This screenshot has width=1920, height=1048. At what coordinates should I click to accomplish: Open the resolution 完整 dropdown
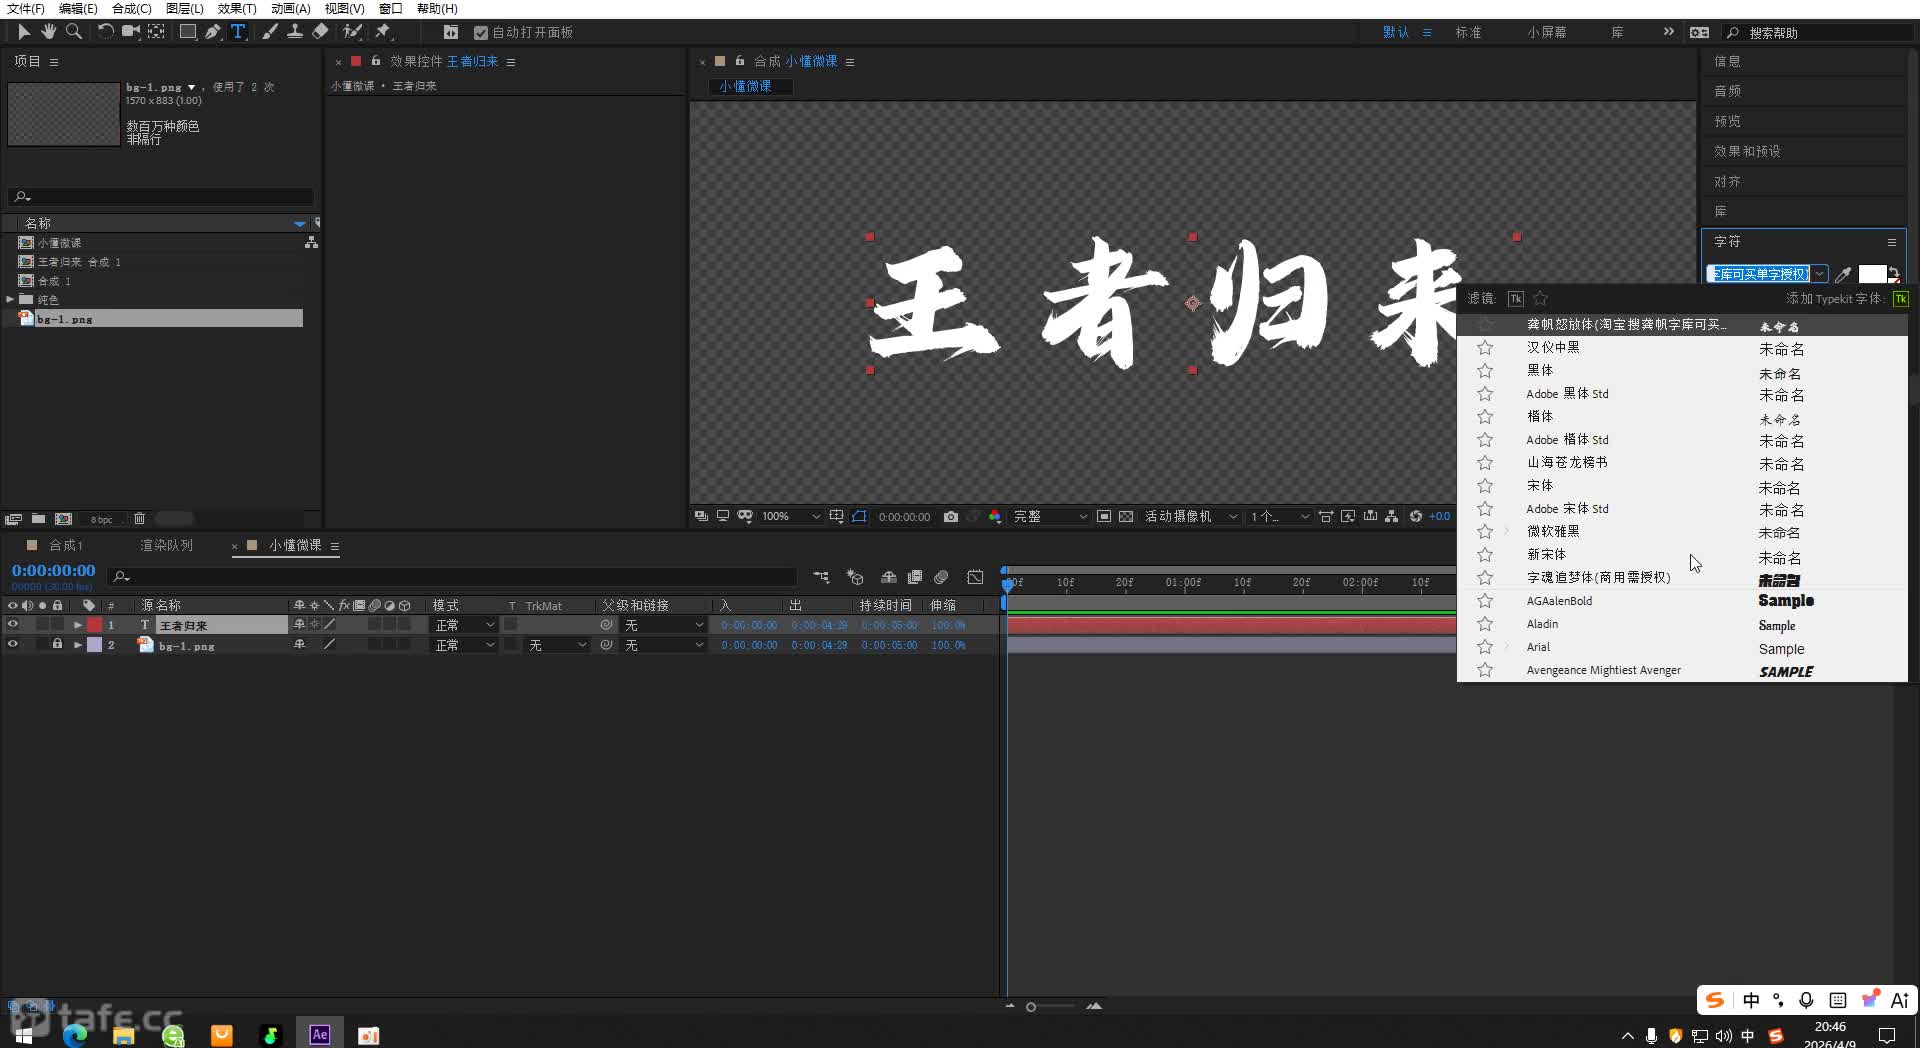(x=1050, y=517)
